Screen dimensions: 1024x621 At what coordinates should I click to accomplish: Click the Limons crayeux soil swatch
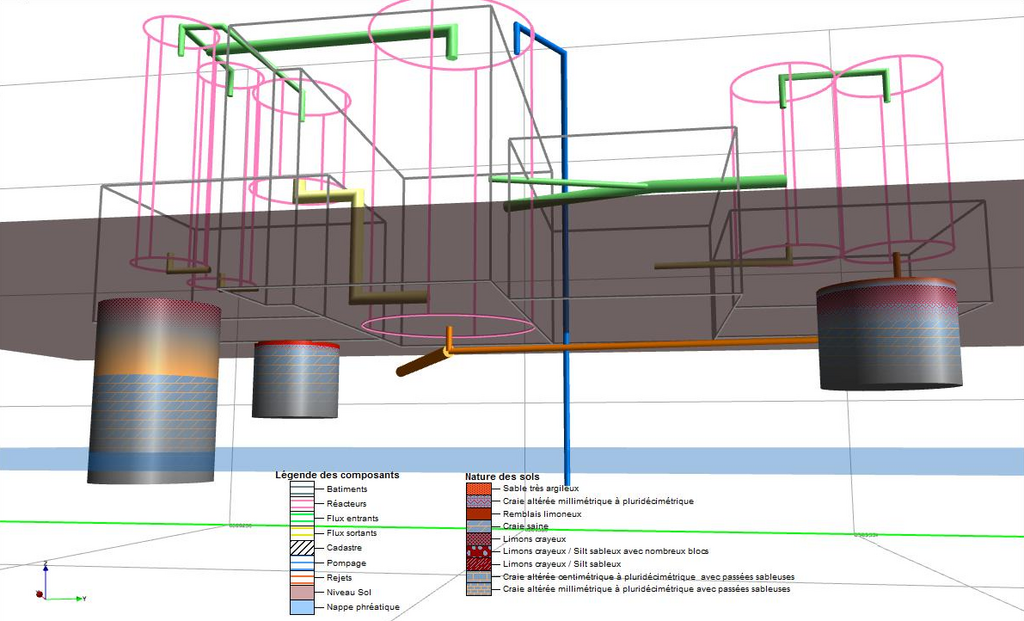pyautogui.click(x=480, y=539)
